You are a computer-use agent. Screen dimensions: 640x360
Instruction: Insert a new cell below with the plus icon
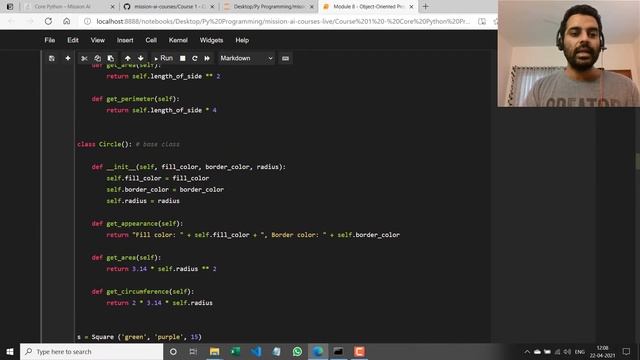[68, 58]
